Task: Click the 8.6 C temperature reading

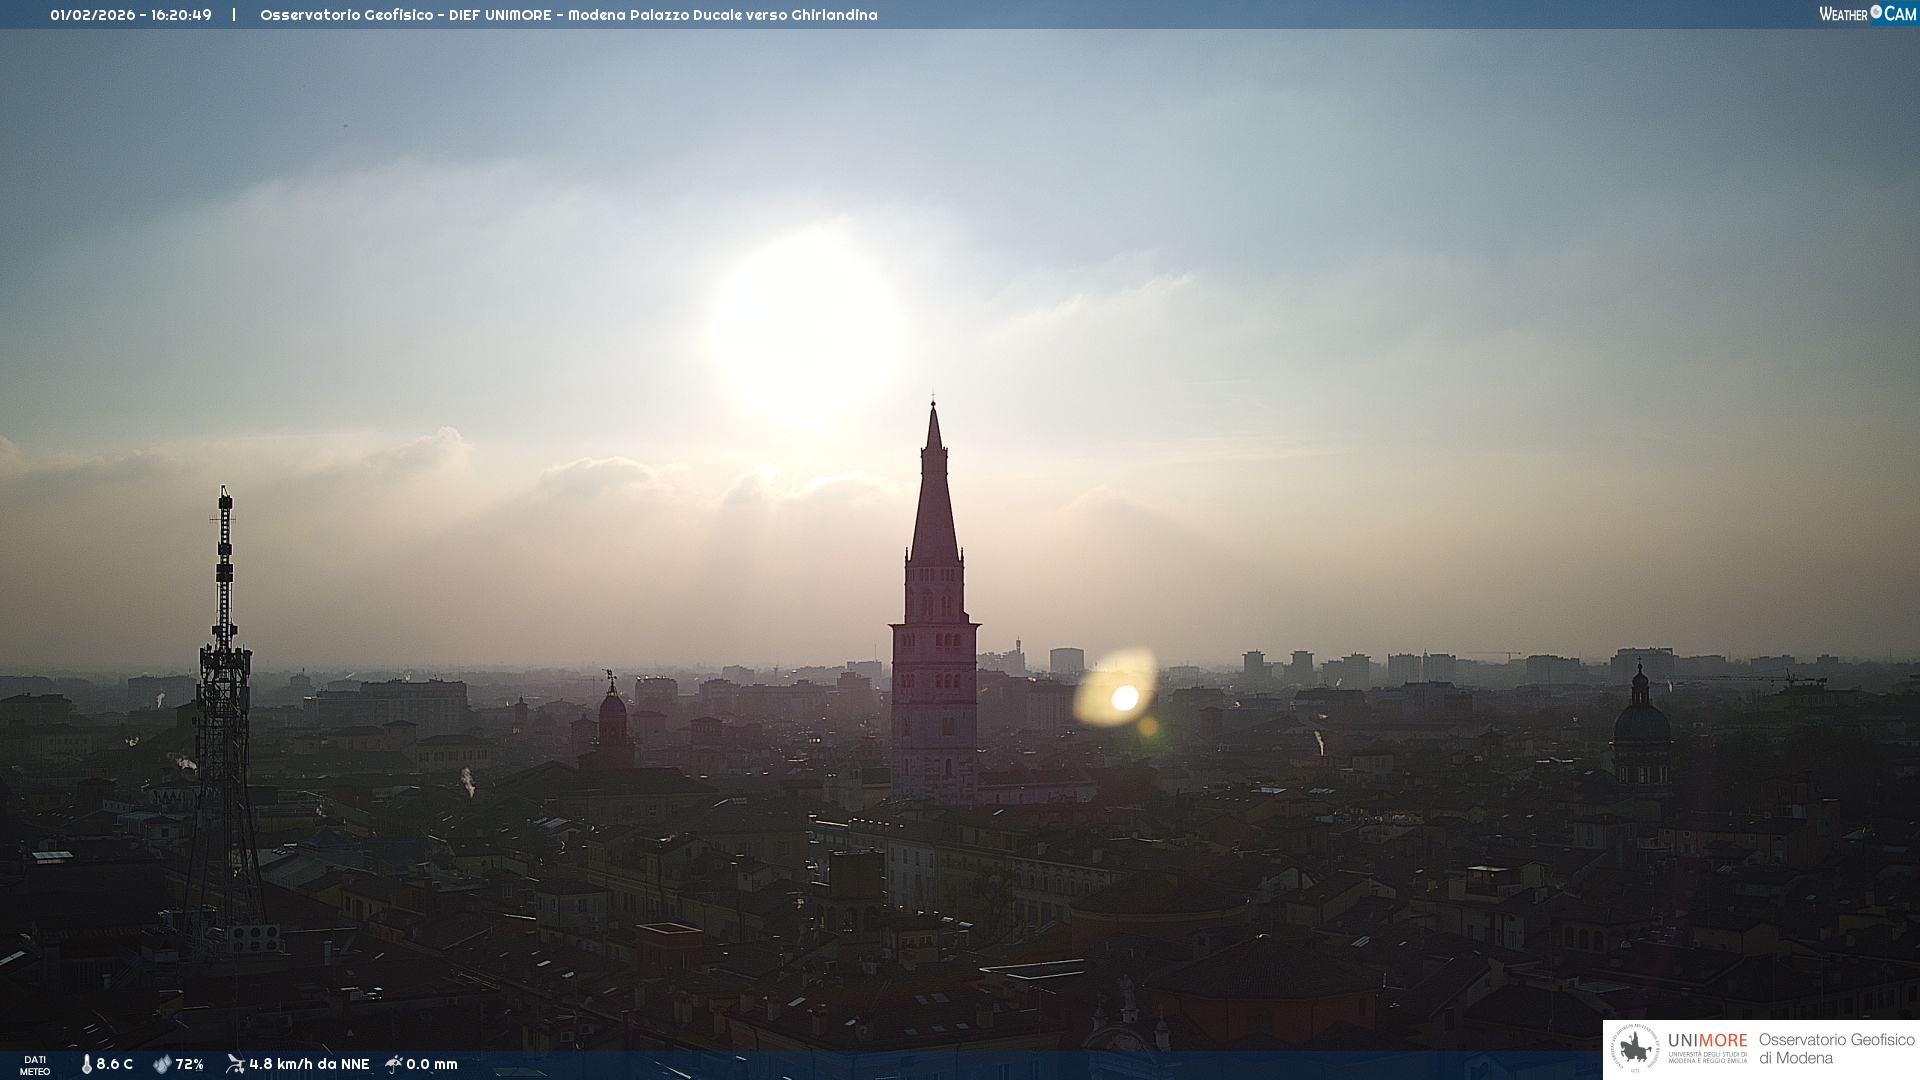Action: pyautogui.click(x=114, y=1064)
